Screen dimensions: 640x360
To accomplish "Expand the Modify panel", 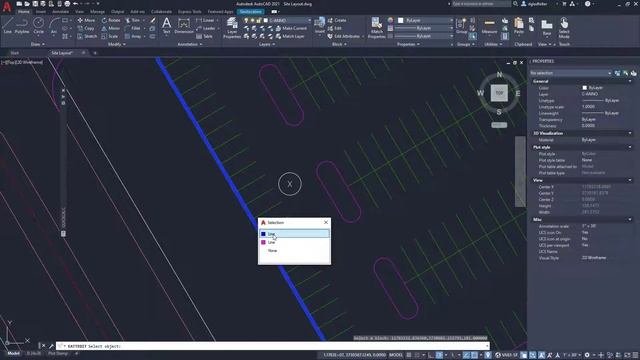I will tap(116, 44).
